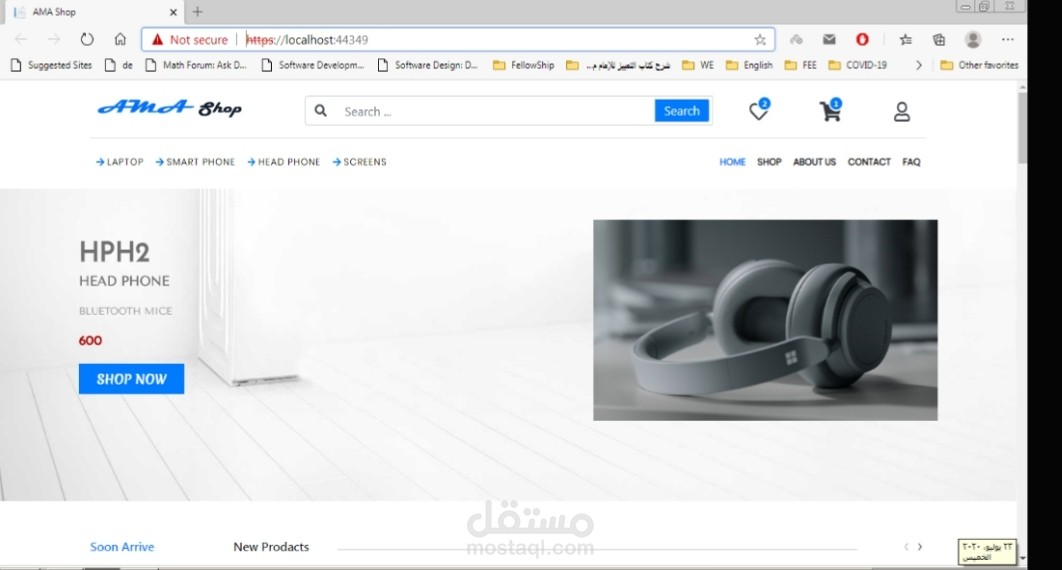This screenshot has width=1062, height=570.
Task: Open FAQ page
Action: pyautogui.click(x=911, y=162)
